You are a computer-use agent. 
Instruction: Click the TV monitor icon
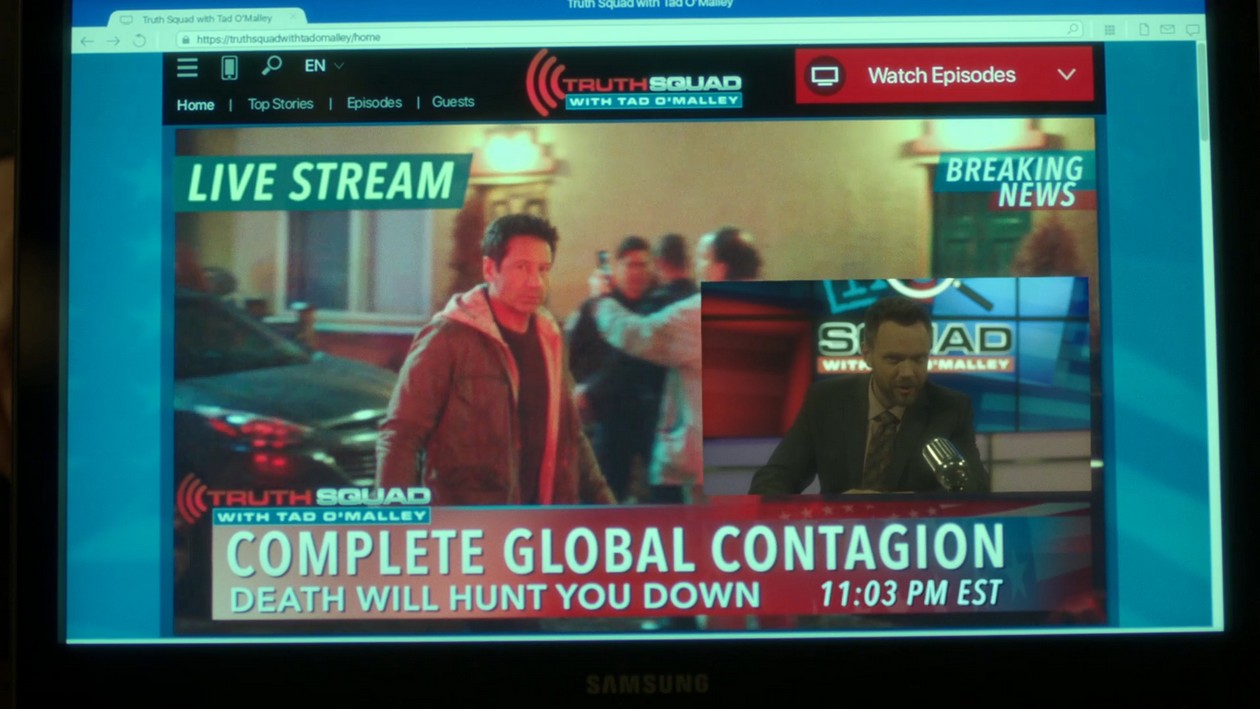pyautogui.click(x=825, y=76)
